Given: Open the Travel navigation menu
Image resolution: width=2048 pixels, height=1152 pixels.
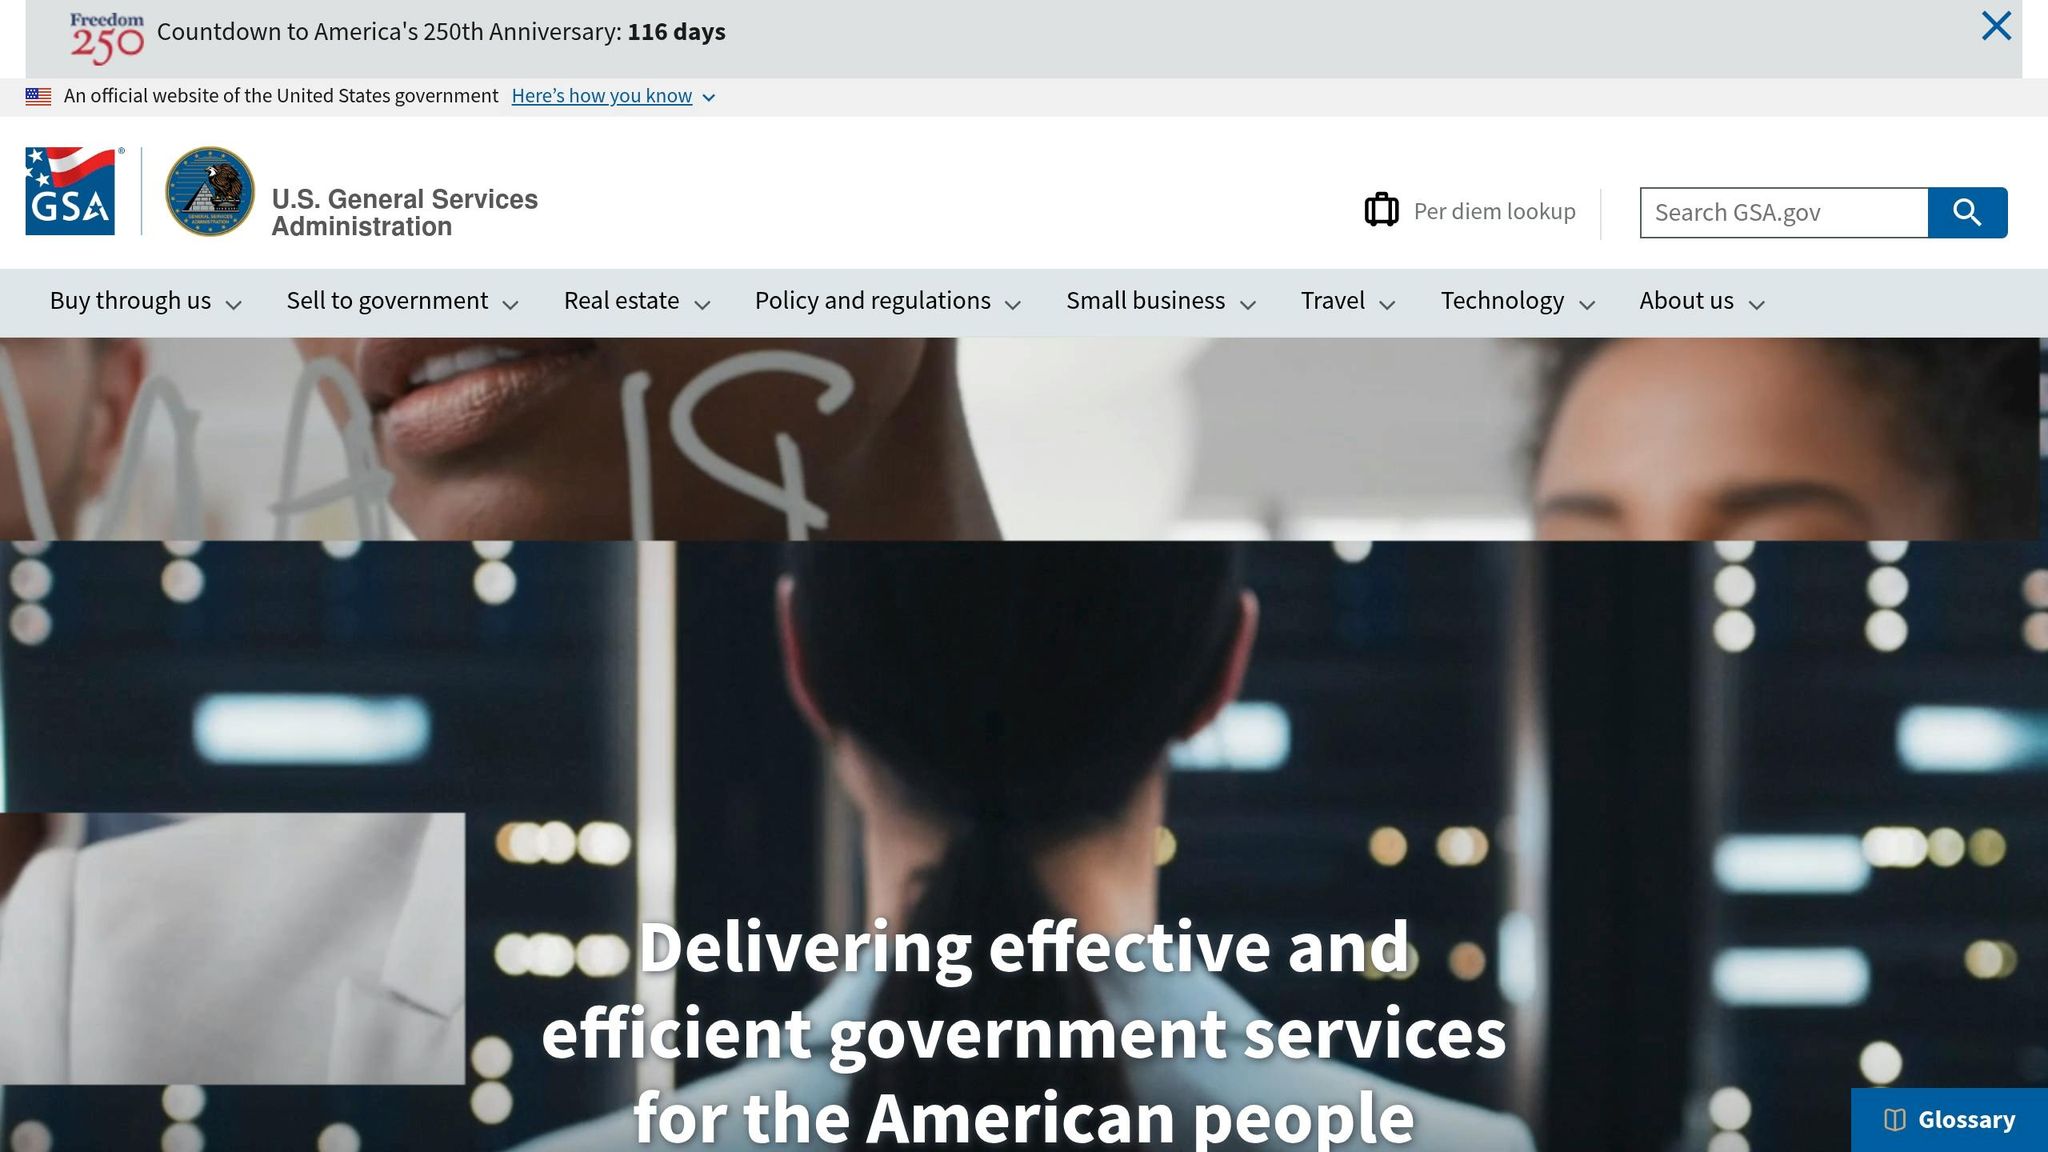Looking at the screenshot, I should click(1348, 301).
